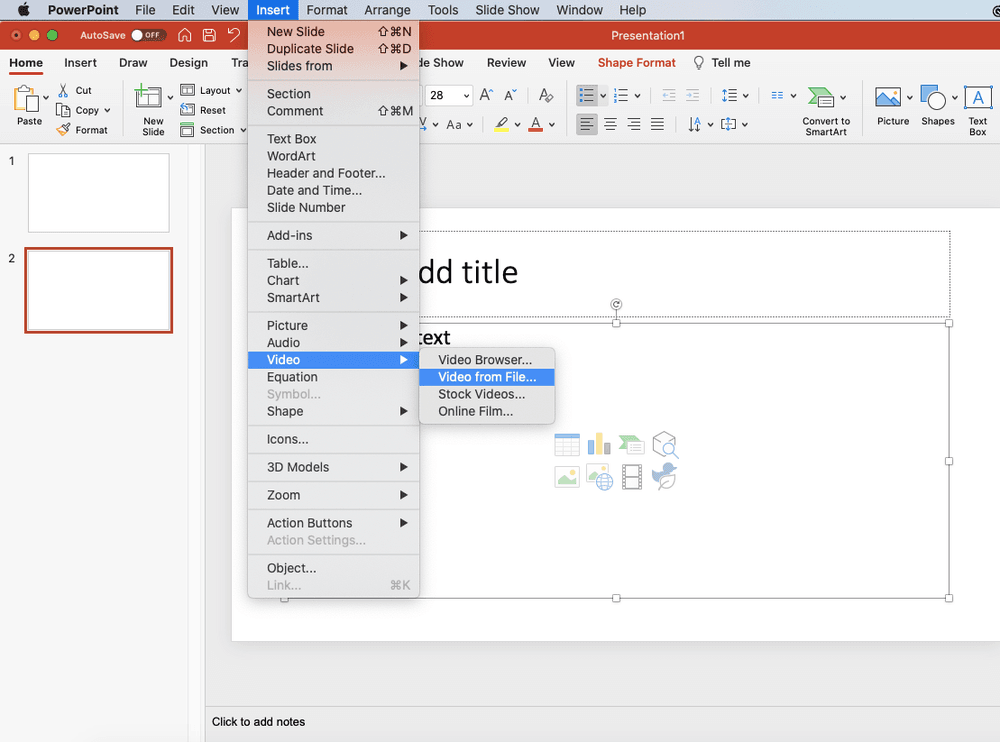Enable center text alignment

click(x=610, y=123)
